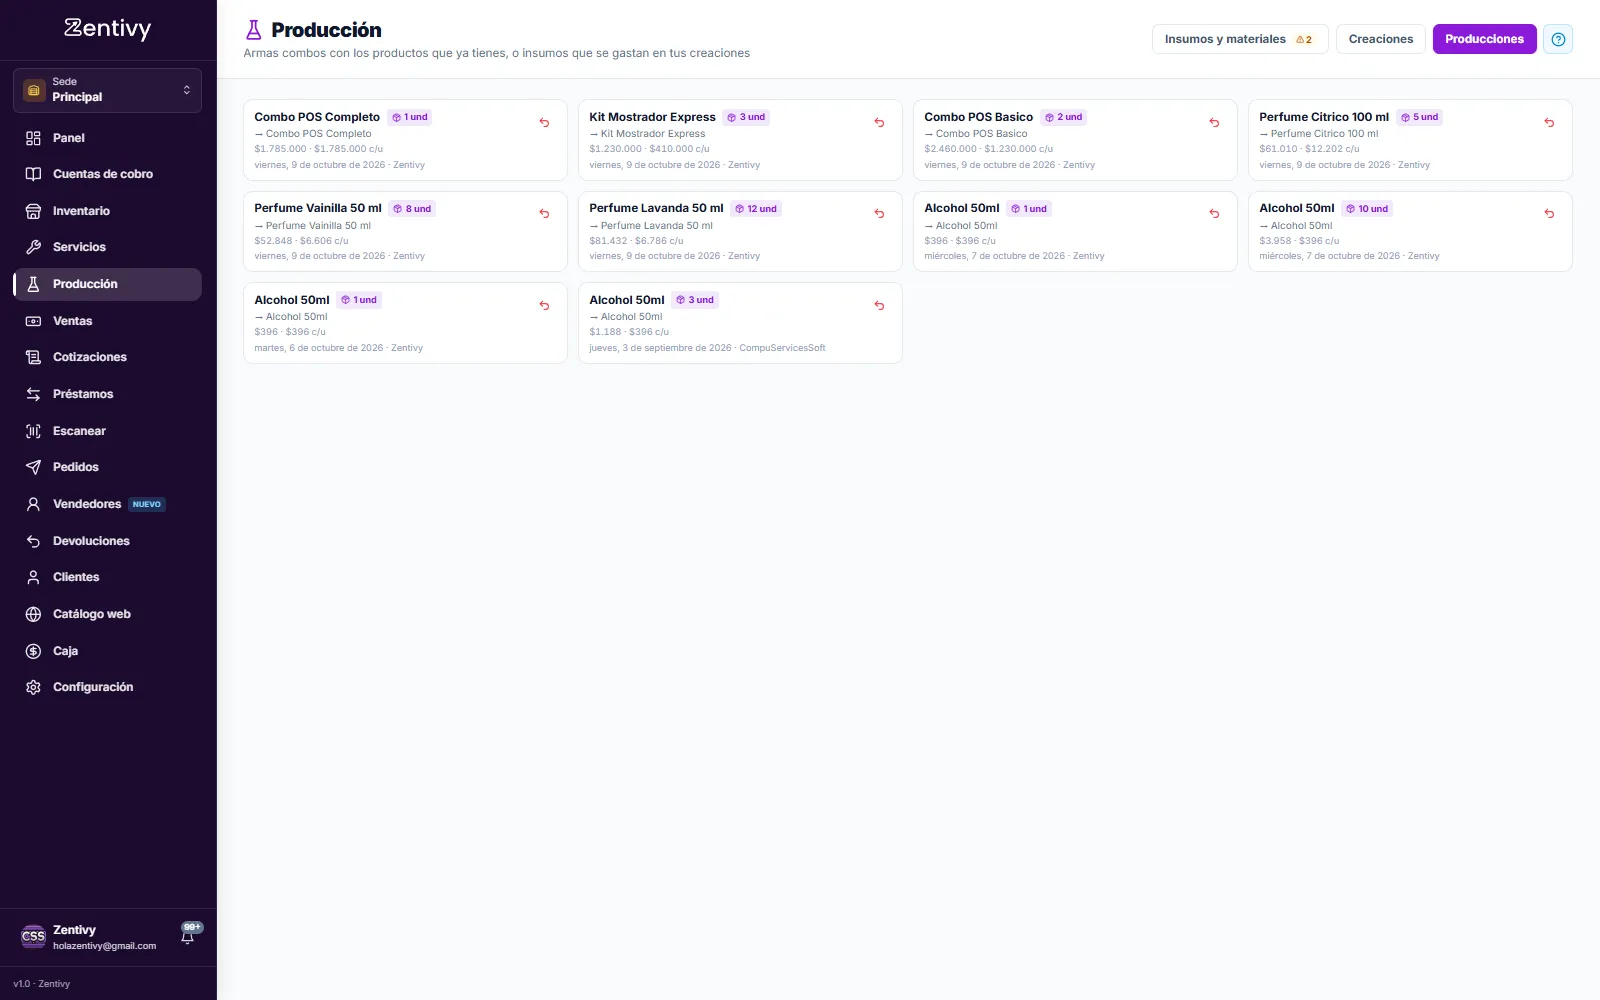Open the Zentivy account profile
The height and width of the screenshot is (1000, 1600).
click(x=90, y=937)
